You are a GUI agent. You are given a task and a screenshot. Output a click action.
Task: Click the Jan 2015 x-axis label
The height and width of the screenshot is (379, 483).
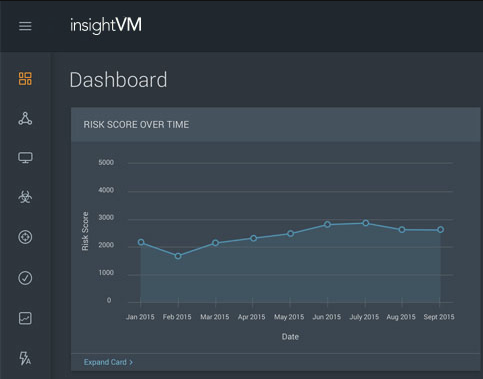pyautogui.click(x=140, y=317)
